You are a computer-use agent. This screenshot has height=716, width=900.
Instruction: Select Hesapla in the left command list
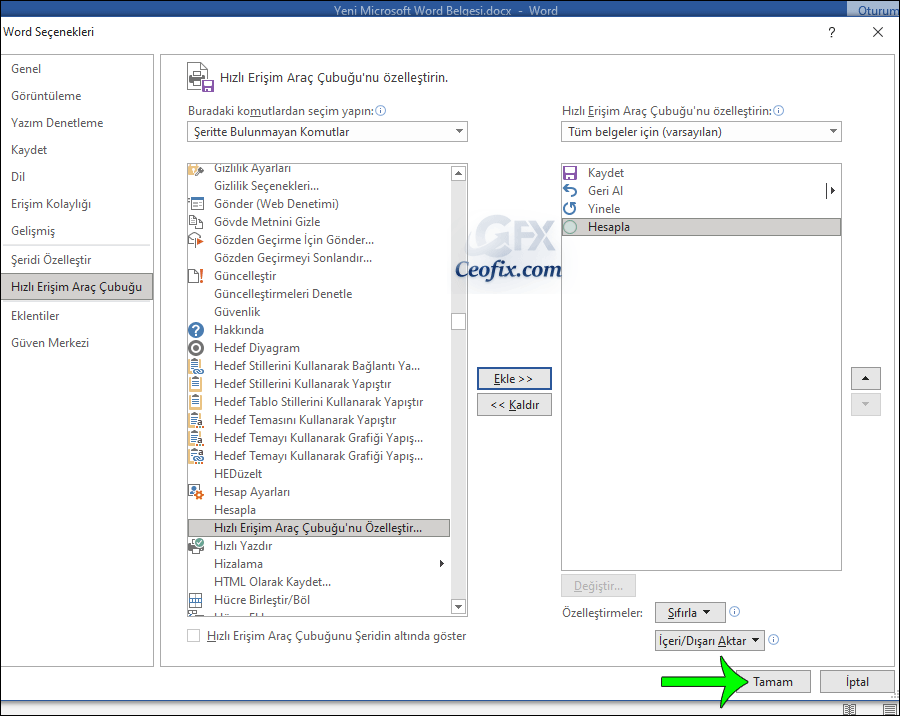click(x=319, y=510)
